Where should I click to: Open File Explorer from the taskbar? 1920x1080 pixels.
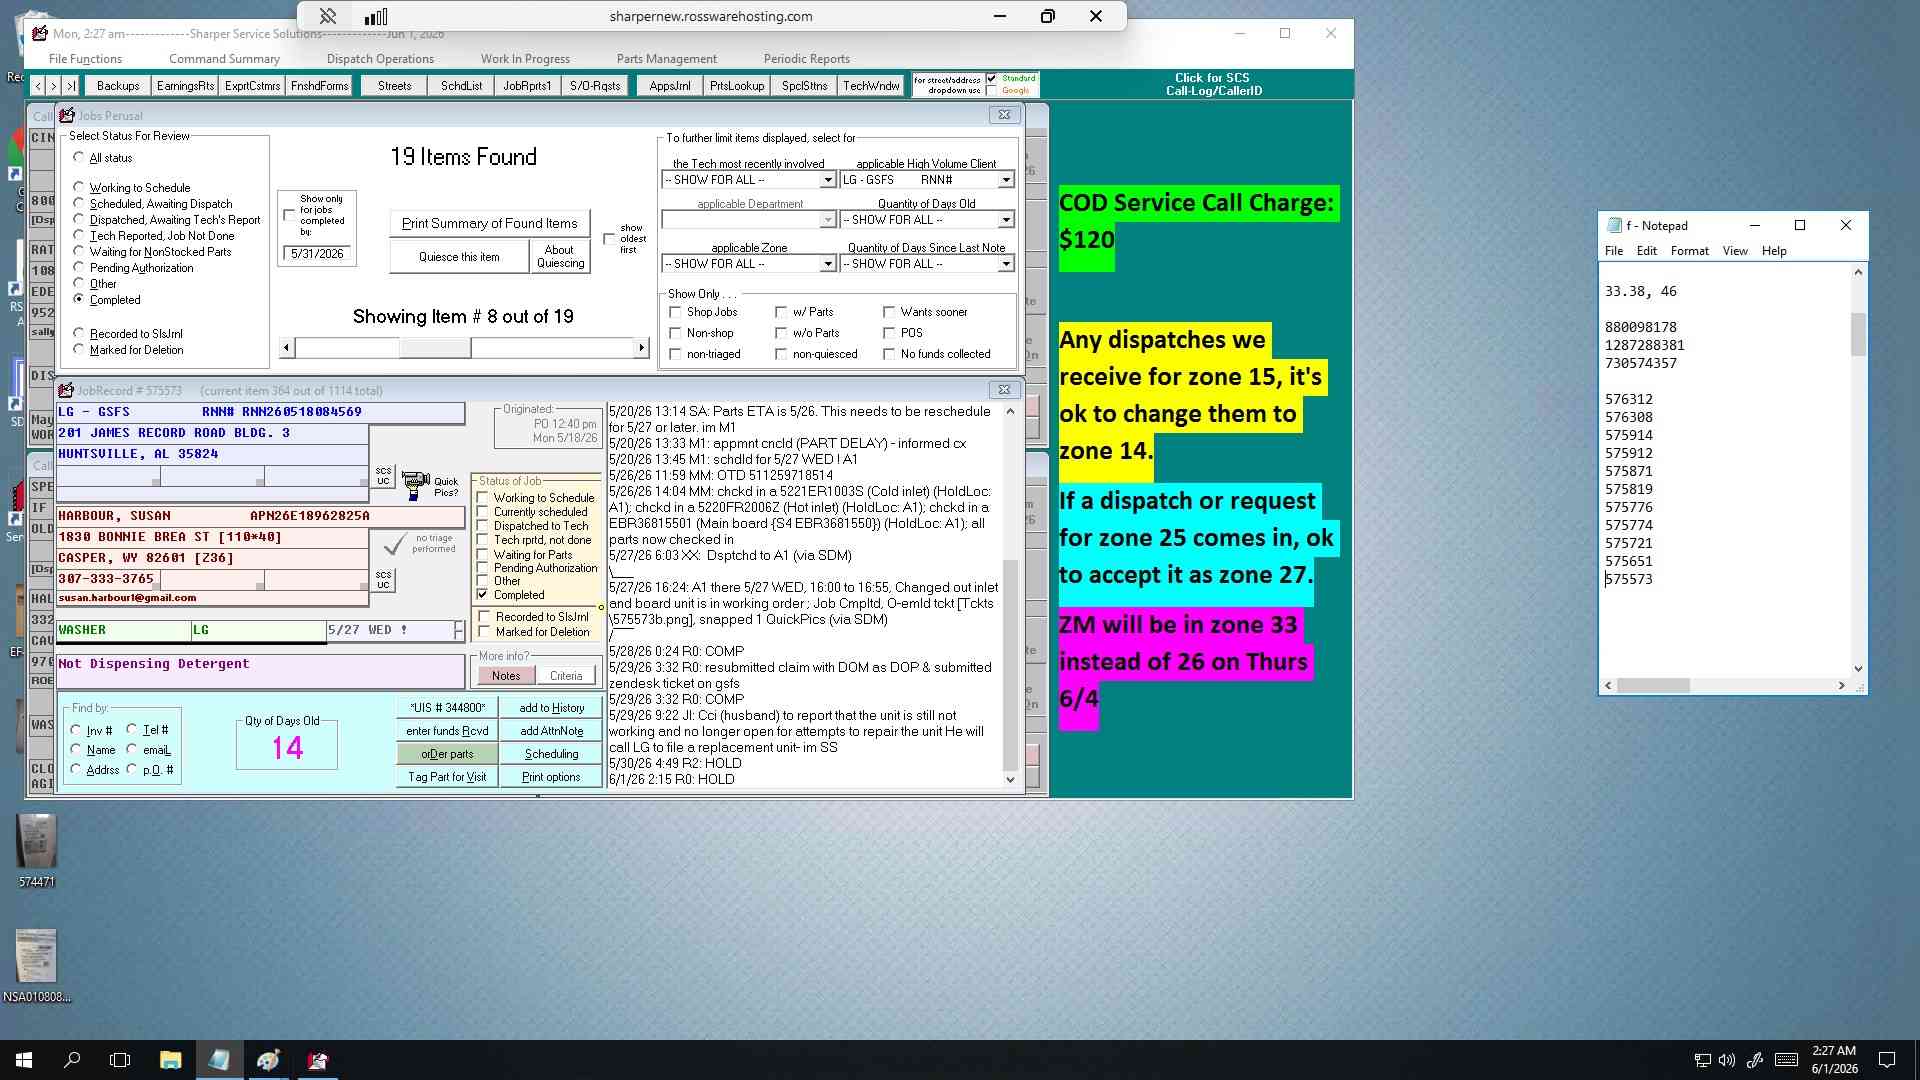(x=170, y=1060)
